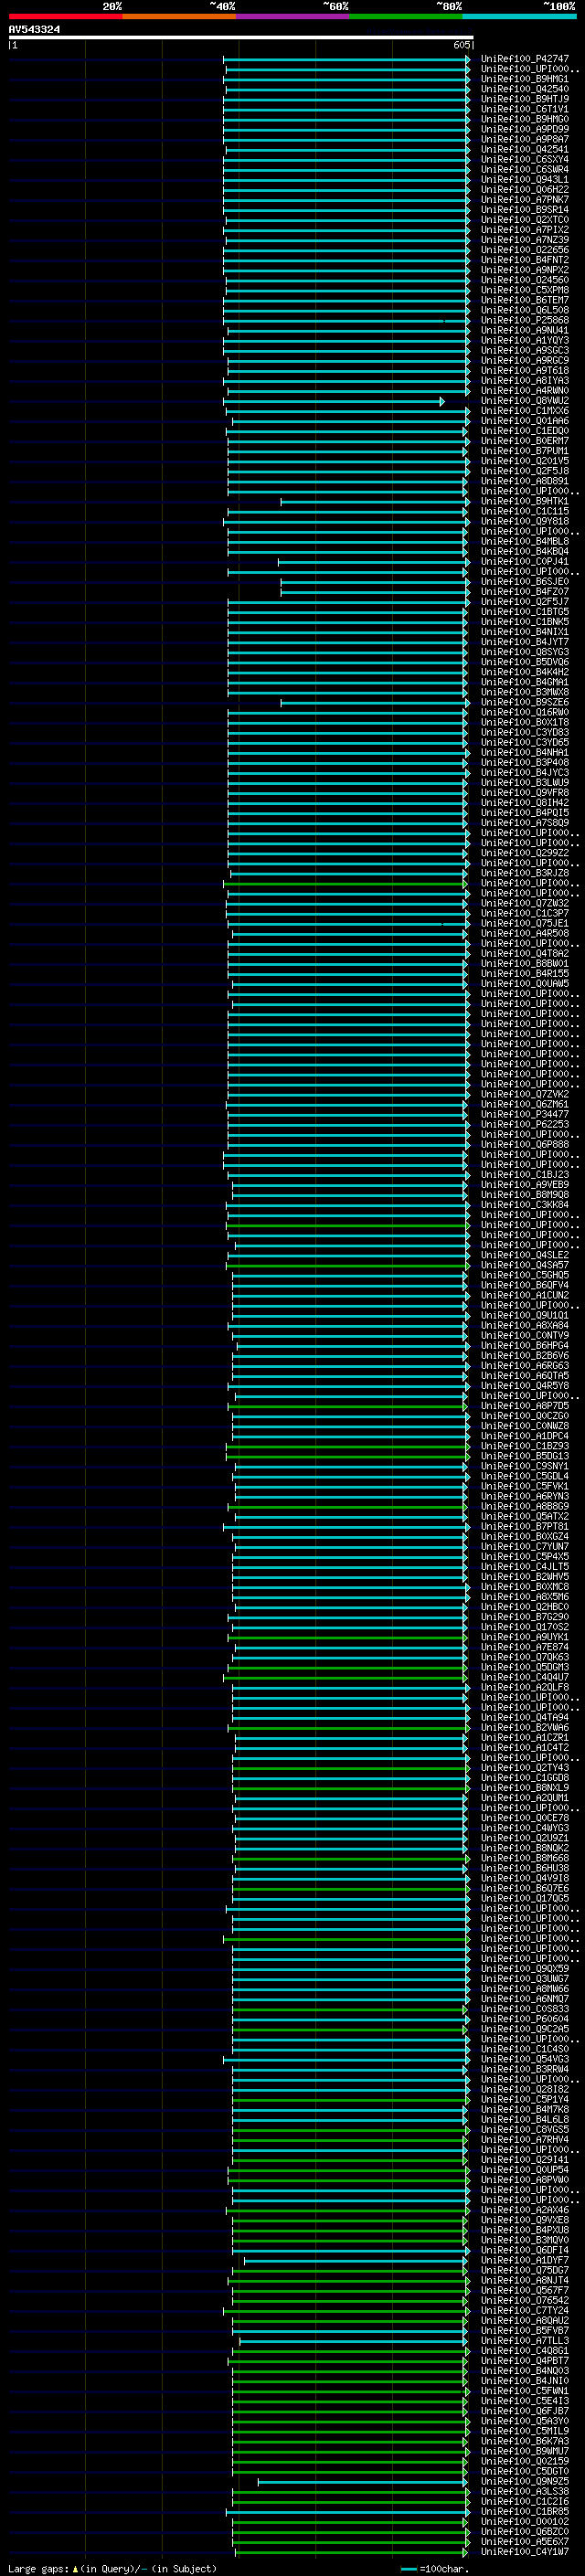Viewport: 585px width, 2576px height.
Task: Click hit label UniRef100_C5GHQ5
Action: (525, 1275)
